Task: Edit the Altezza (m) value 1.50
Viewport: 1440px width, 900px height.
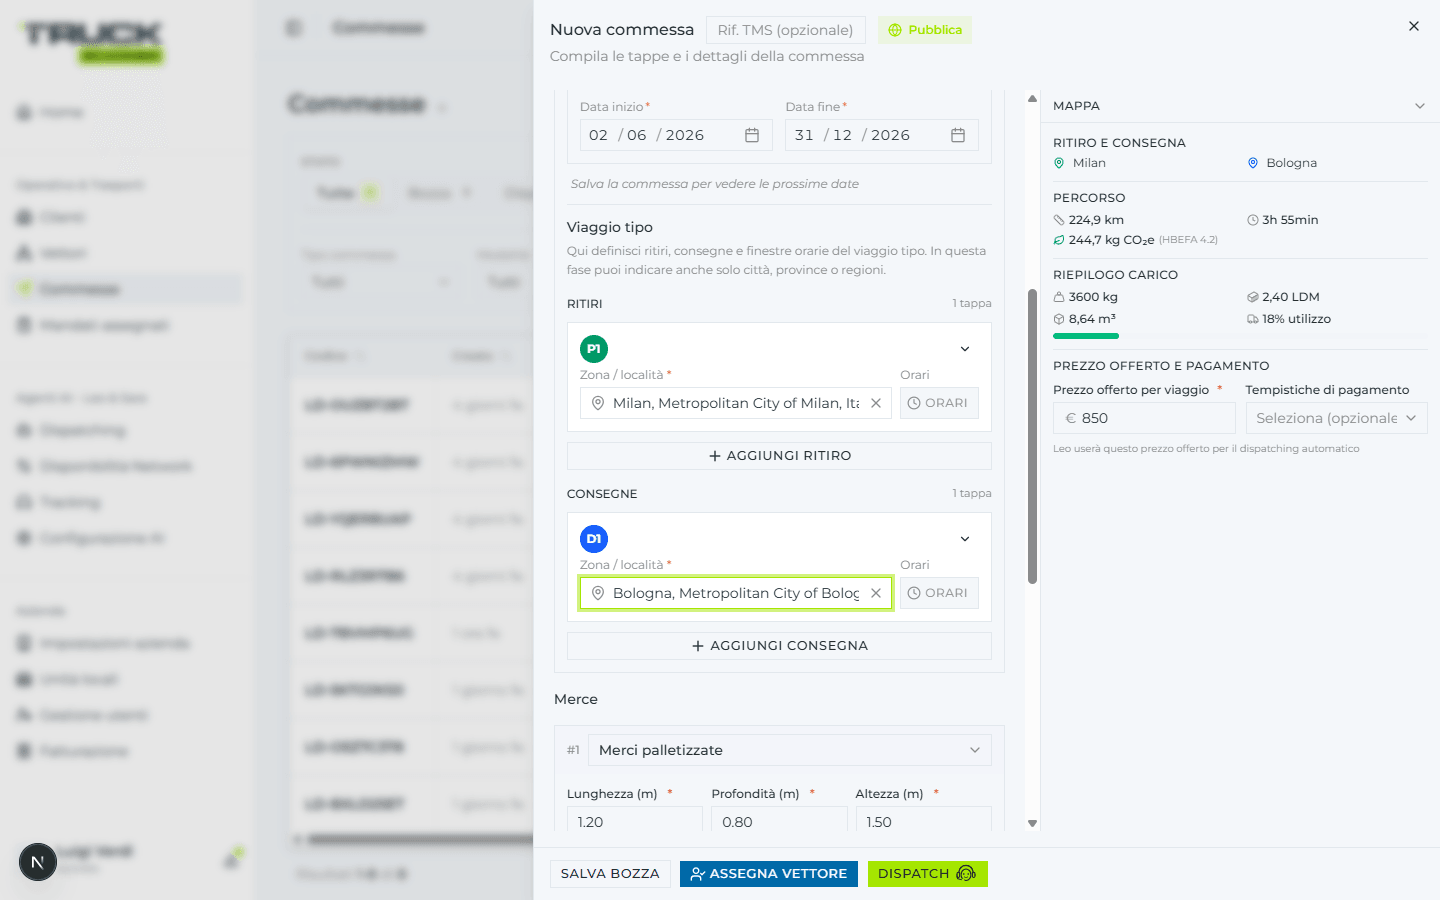Action: 923,820
